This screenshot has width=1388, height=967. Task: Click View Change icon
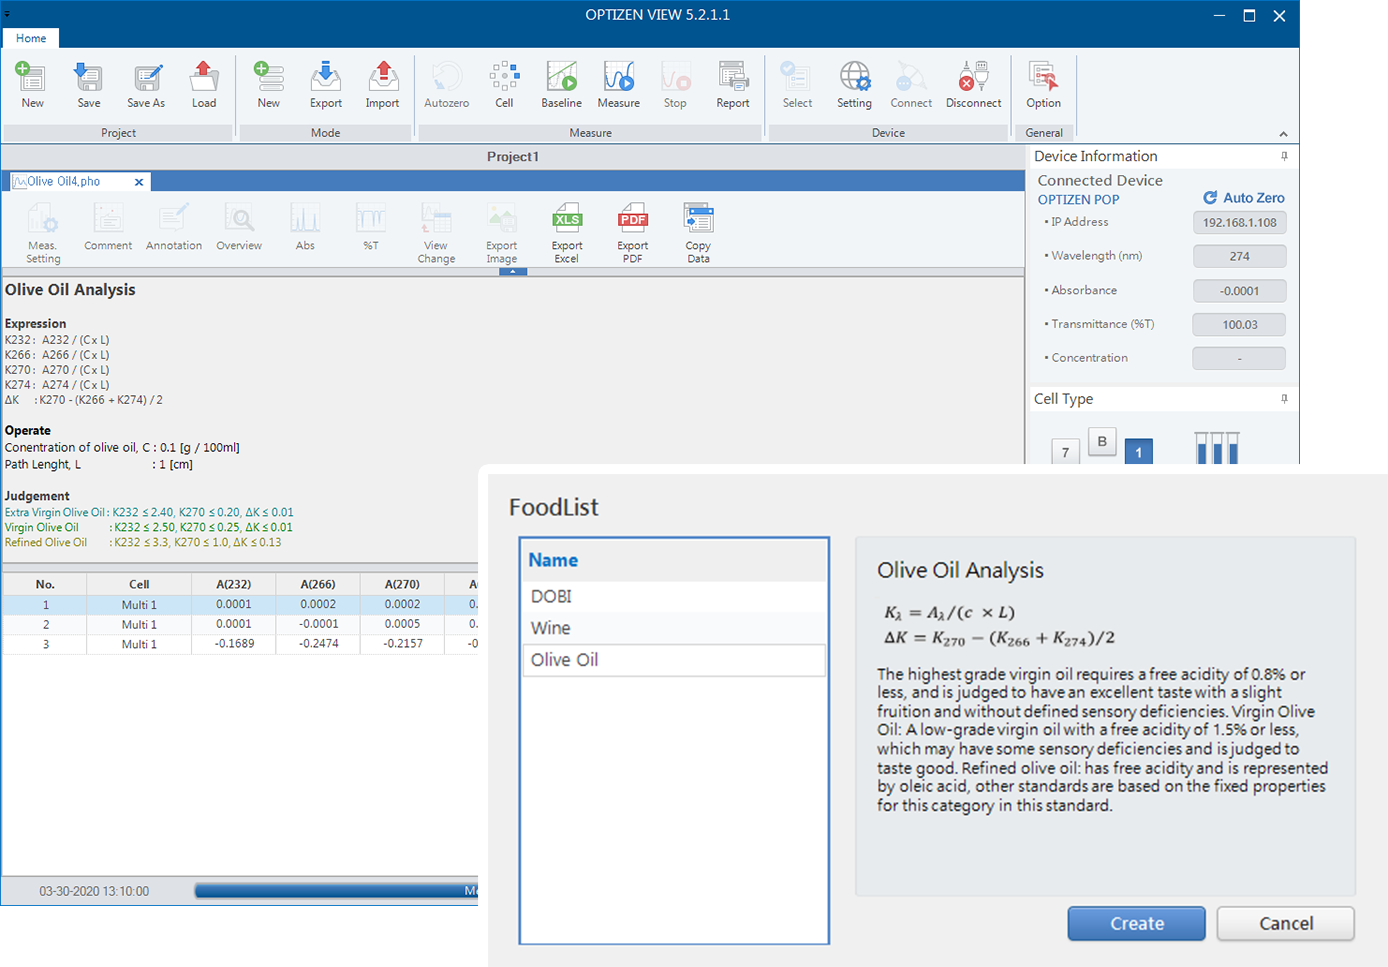[x=436, y=233]
